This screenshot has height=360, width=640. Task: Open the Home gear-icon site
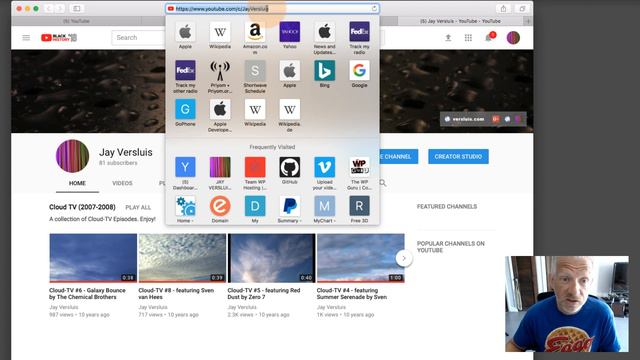[185, 206]
